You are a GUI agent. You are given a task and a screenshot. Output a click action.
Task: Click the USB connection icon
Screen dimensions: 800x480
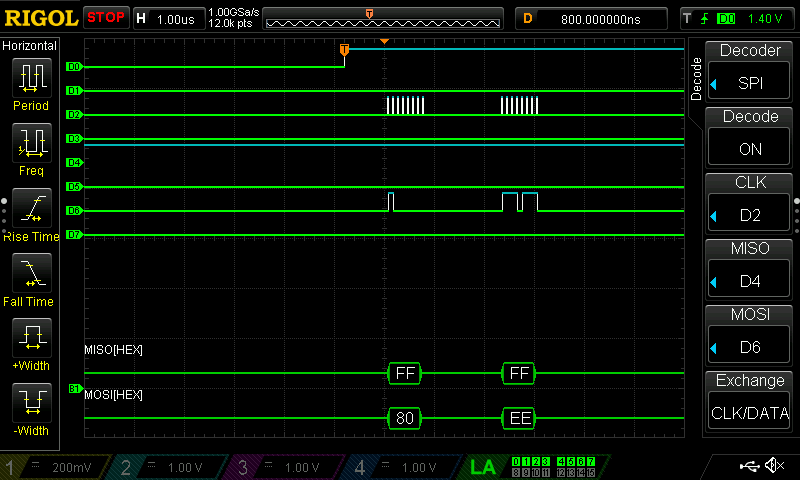pyautogui.click(x=748, y=466)
